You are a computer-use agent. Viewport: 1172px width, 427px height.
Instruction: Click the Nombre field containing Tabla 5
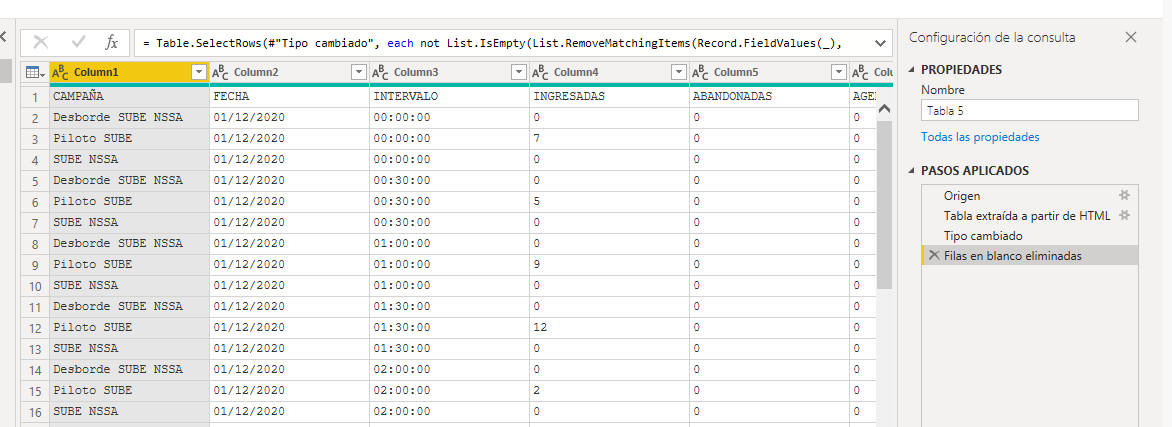pos(1030,111)
